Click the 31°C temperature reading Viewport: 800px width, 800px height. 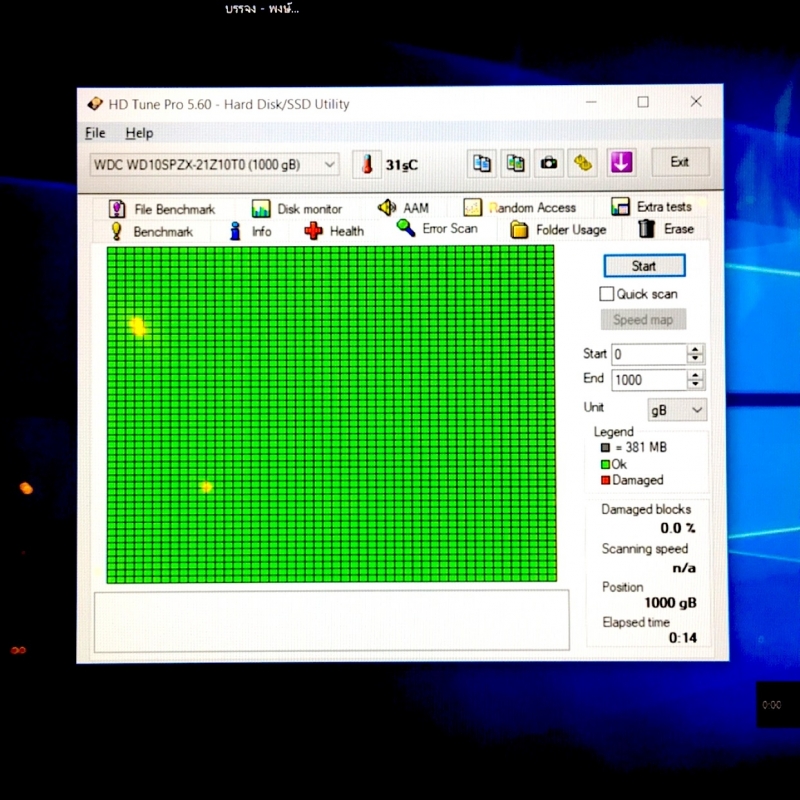402,165
